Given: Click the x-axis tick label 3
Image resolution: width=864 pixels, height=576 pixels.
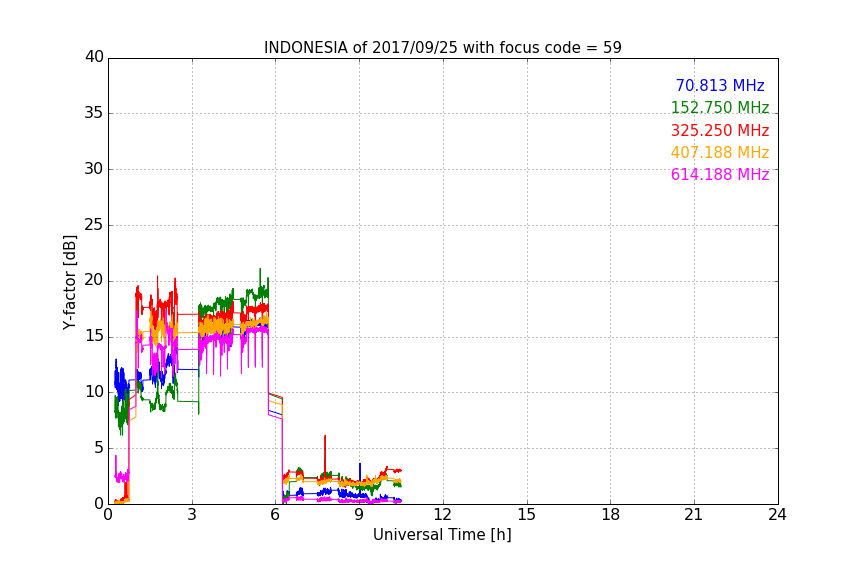Looking at the screenshot, I should (x=192, y=515).
